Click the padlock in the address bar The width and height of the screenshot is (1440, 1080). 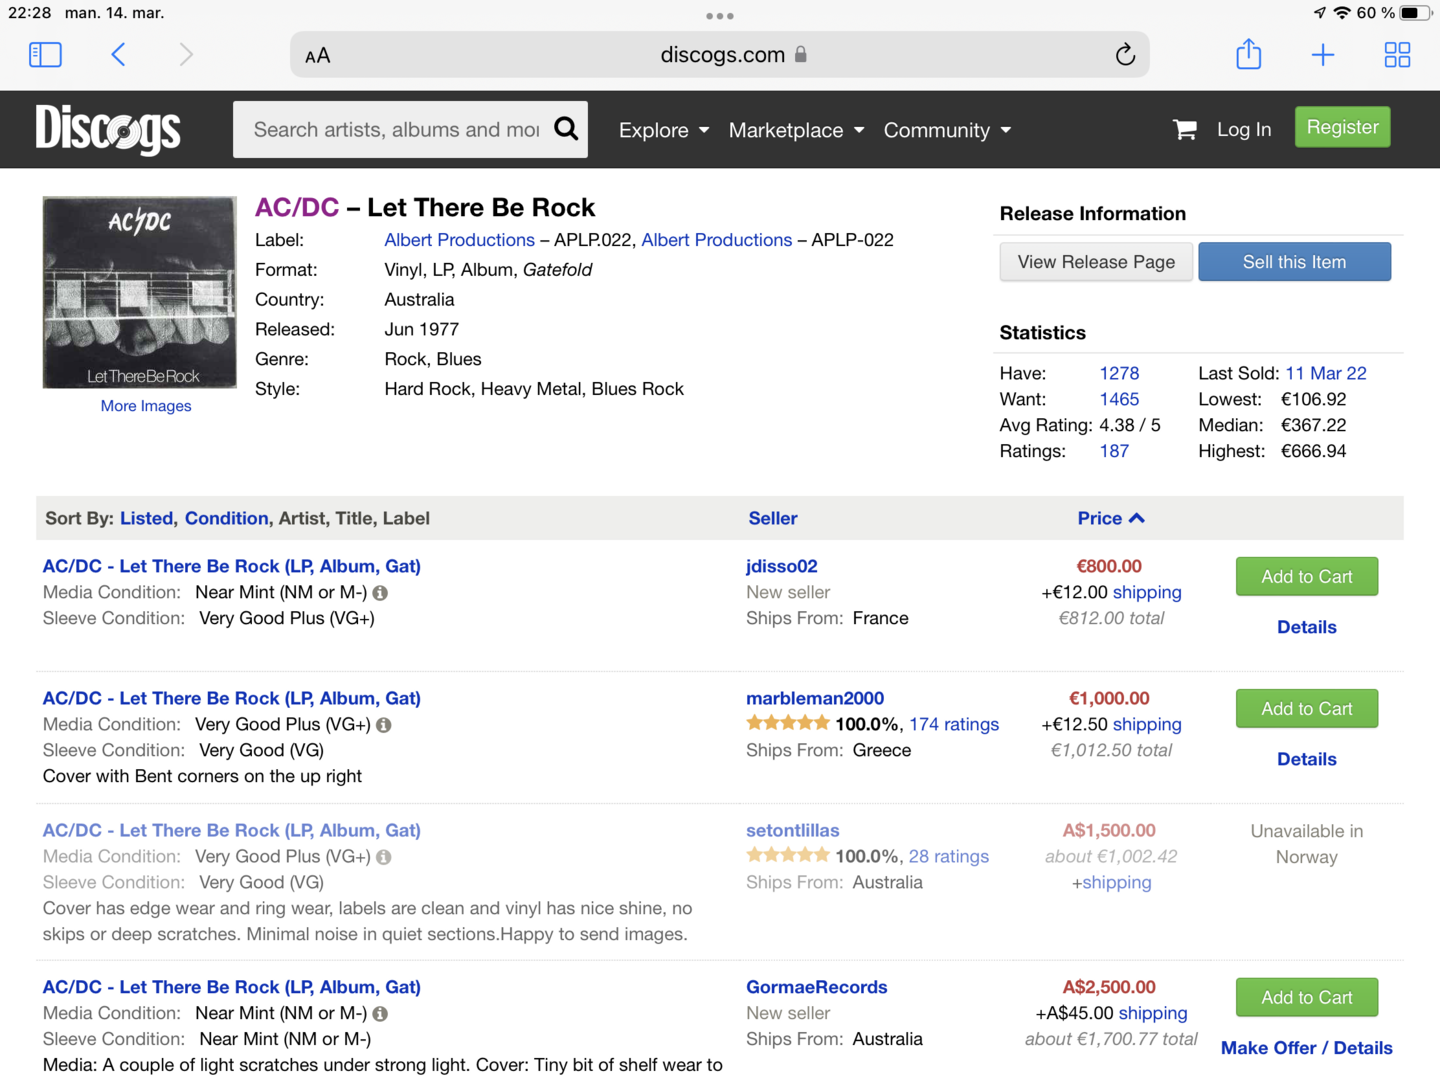tap(800, 54)
